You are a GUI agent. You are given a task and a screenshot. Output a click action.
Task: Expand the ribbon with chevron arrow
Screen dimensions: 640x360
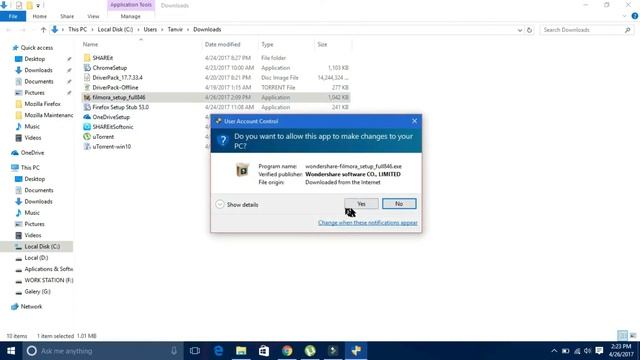(624, 16)
